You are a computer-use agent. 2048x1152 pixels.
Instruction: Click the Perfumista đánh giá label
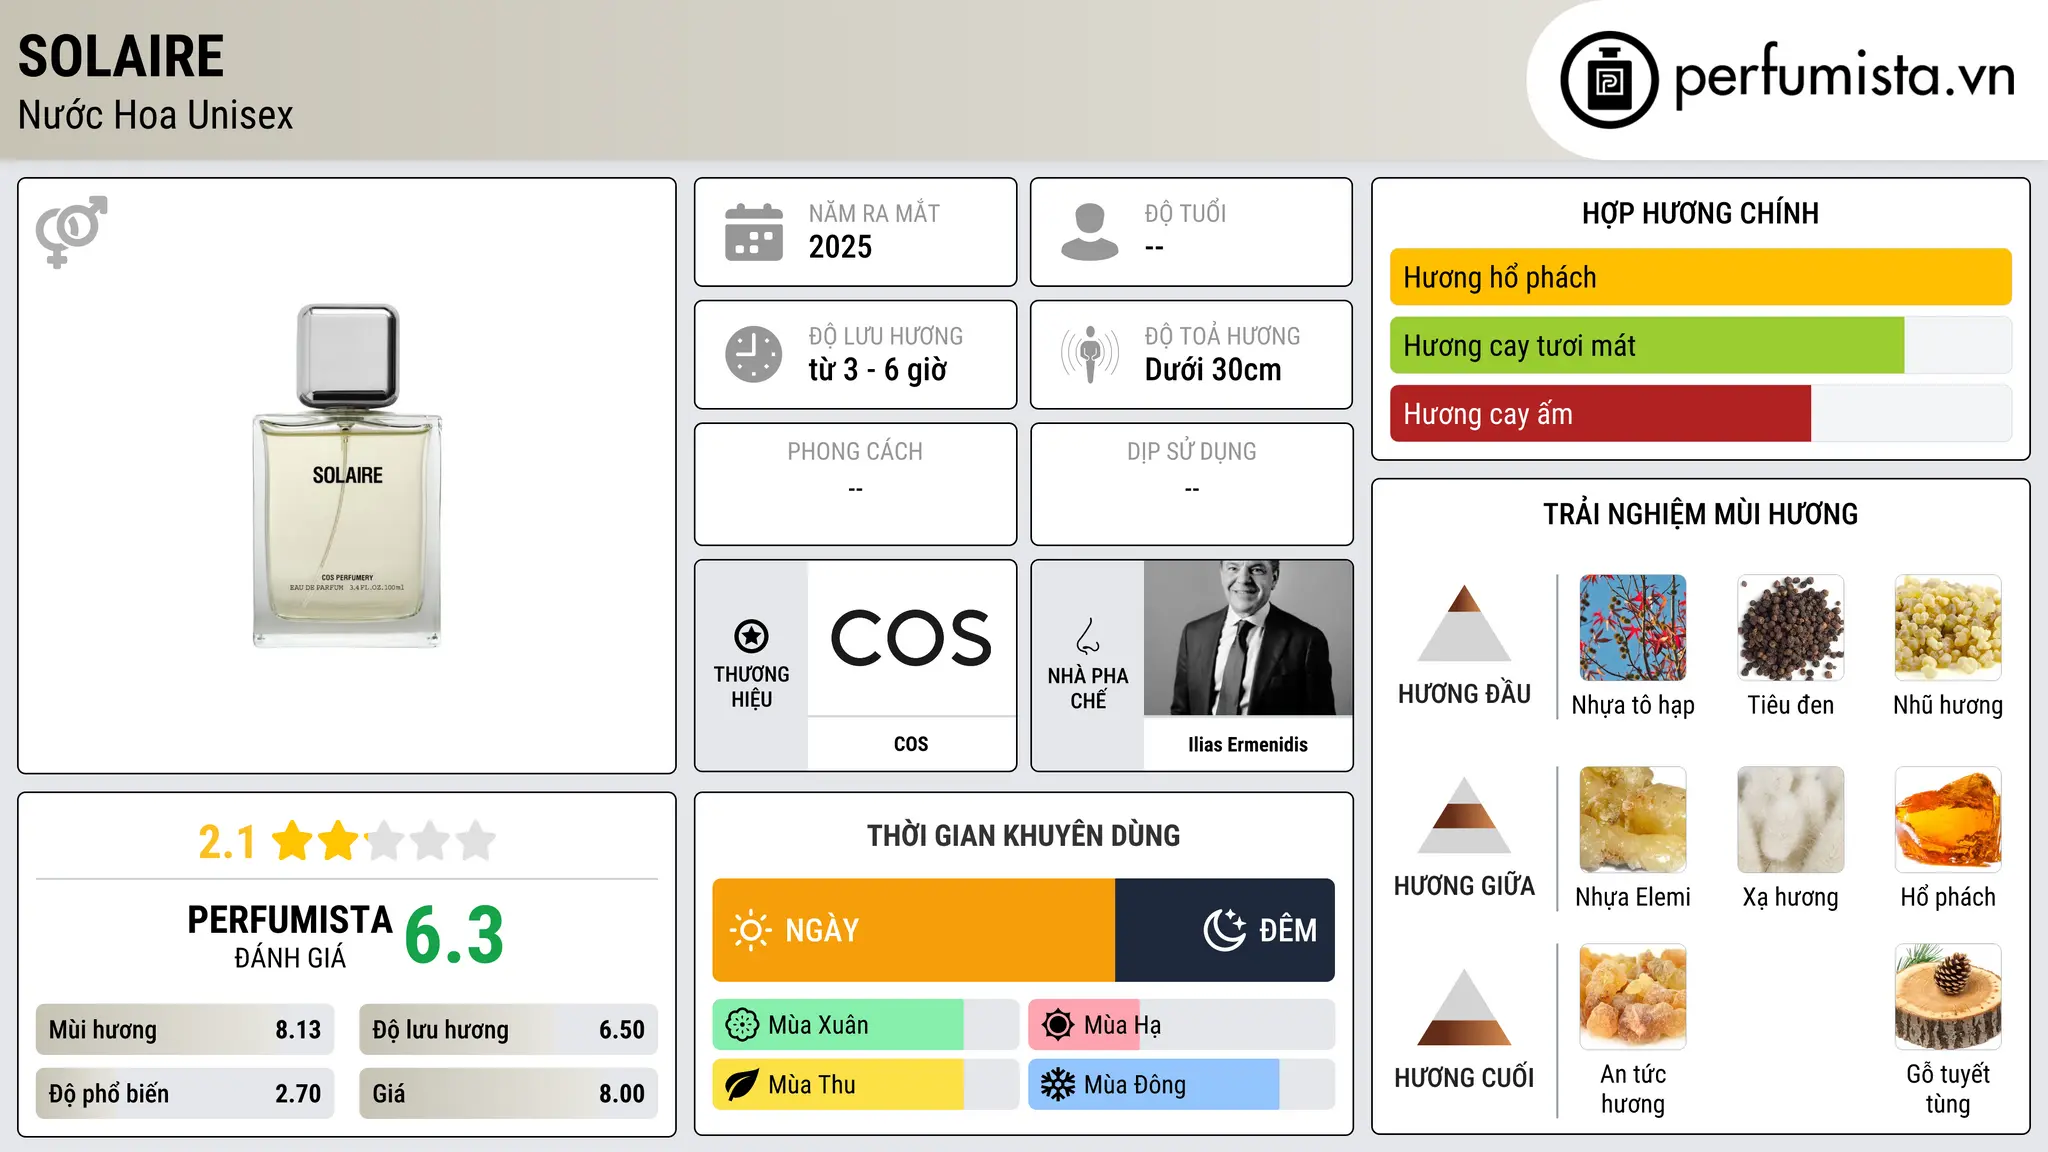(290, 936)
